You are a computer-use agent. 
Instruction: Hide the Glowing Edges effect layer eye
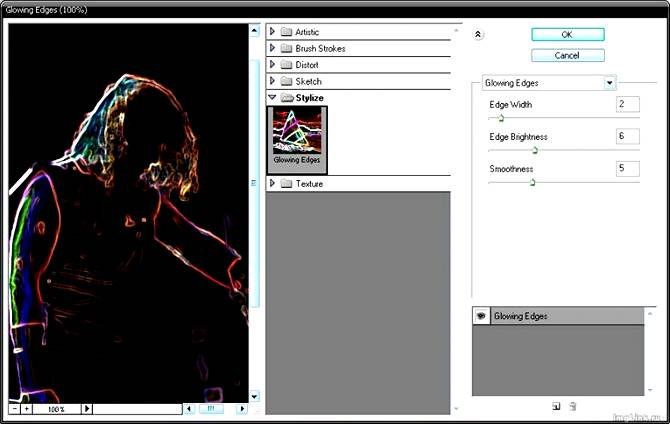click(481, 316)
